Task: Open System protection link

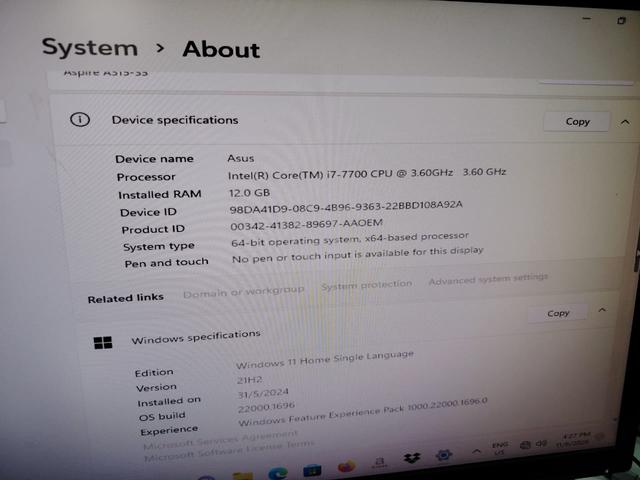Action: pos(366,285)
